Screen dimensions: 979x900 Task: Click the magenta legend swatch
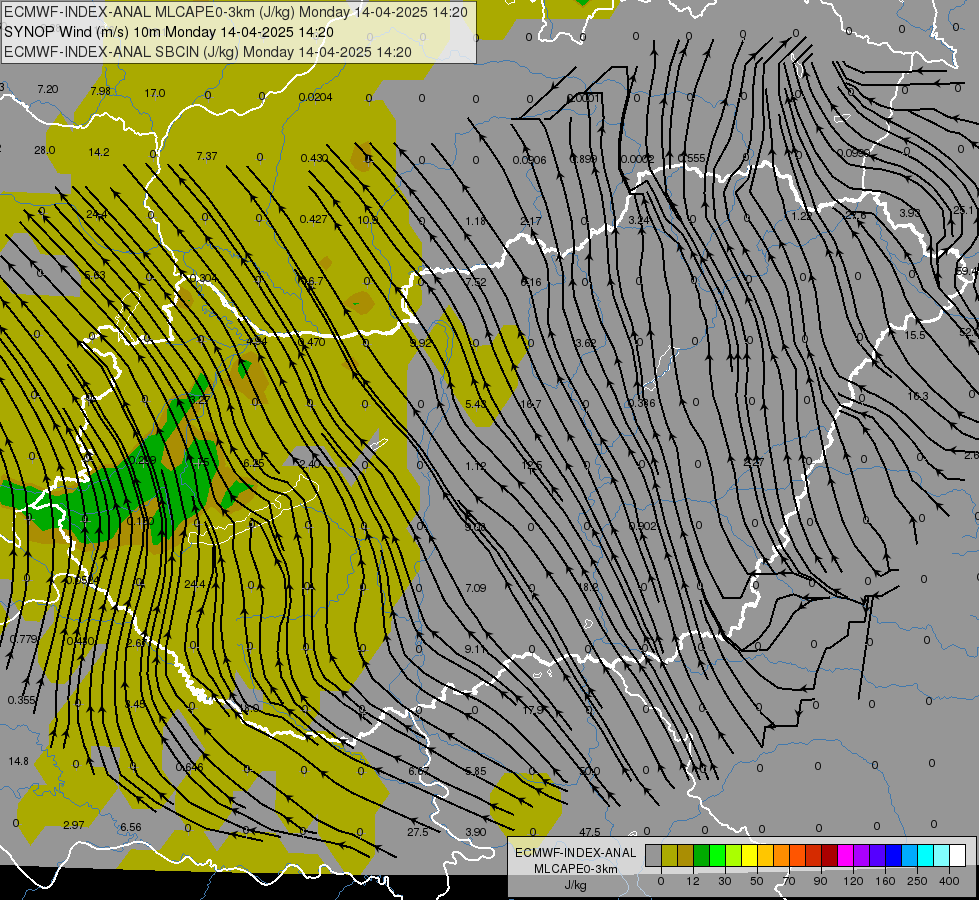tap(846, 856)
